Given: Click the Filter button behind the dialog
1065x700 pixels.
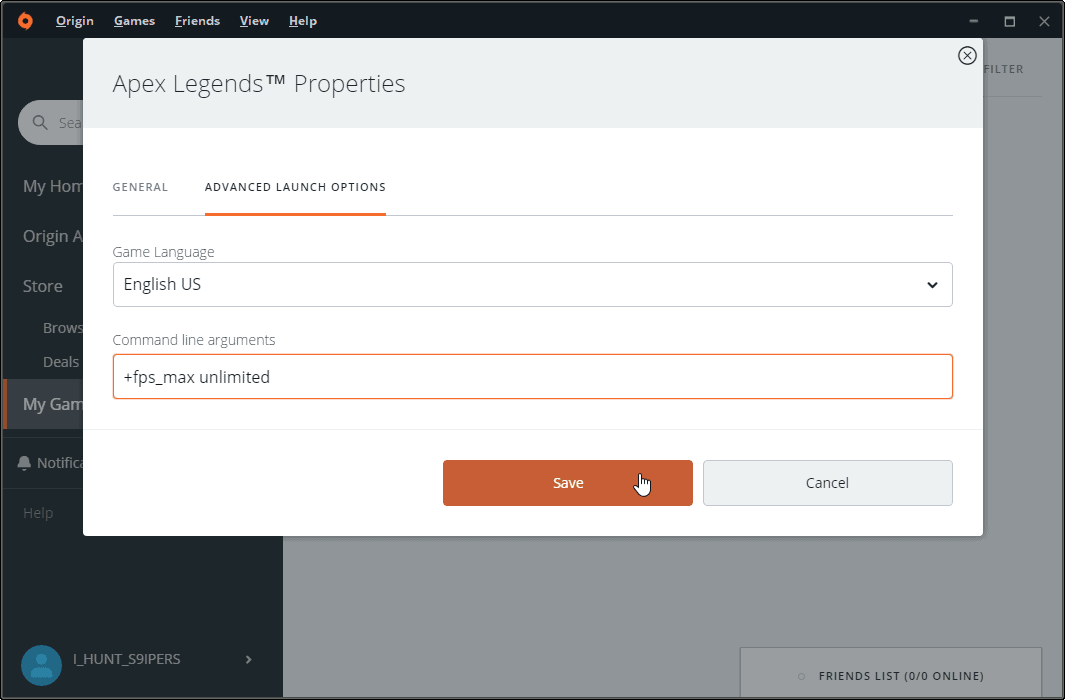Looking at the screenshot, I should pos(1003,69).
